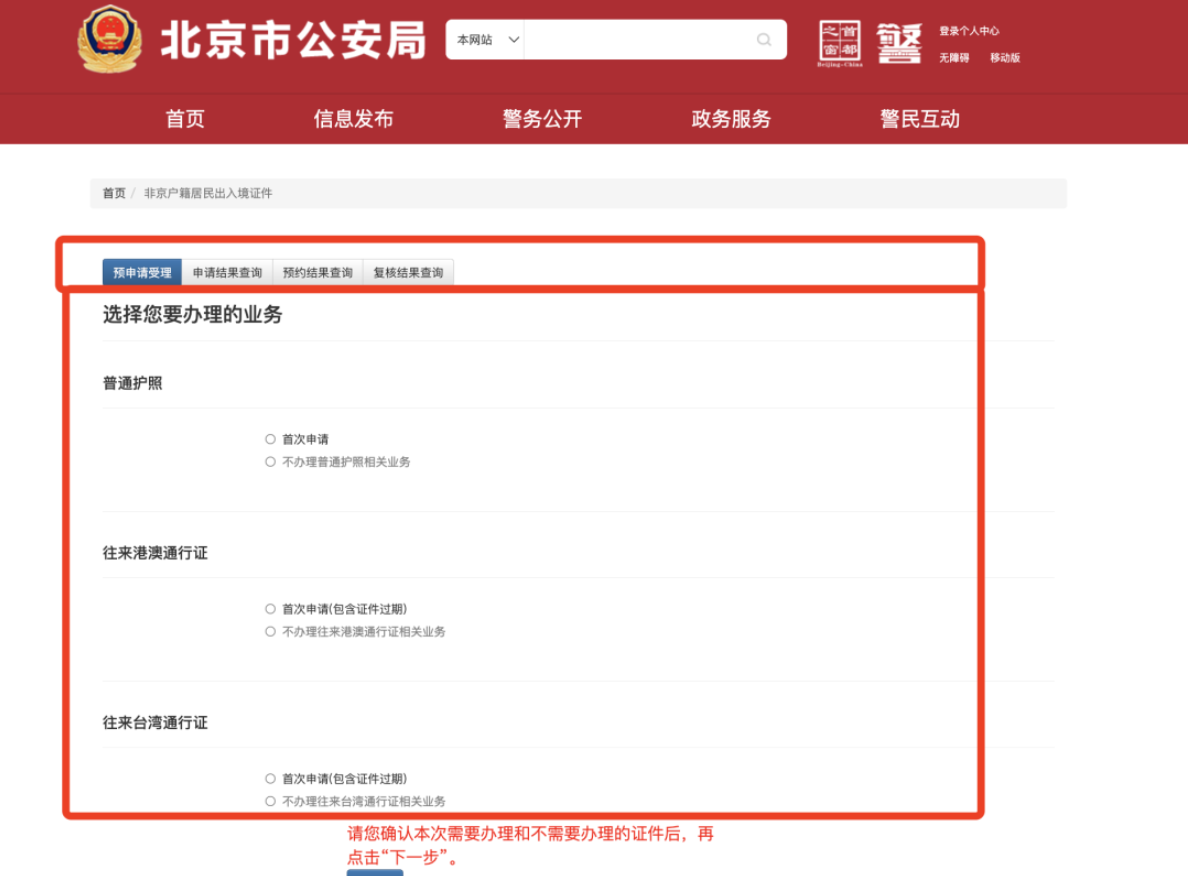Open the 移动版 mobile version link
Image resolution: width=1190 pixels, height=876 pixels.
tap(1005, 58)
